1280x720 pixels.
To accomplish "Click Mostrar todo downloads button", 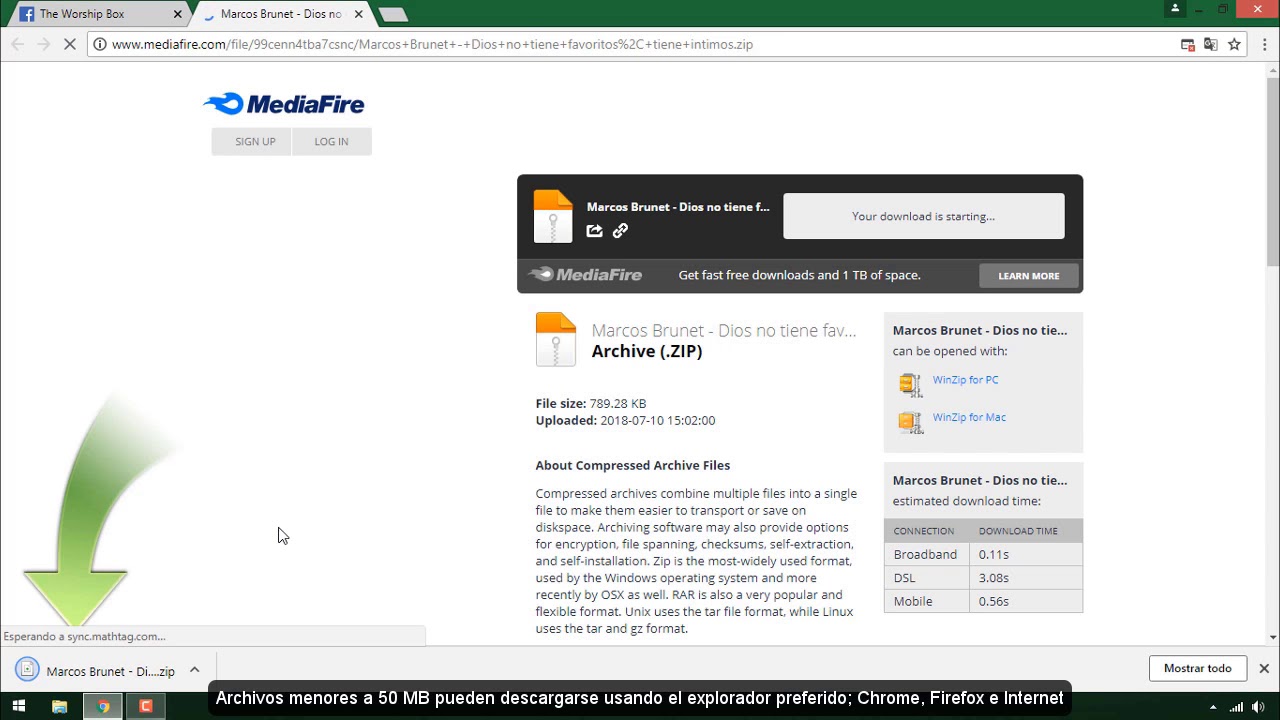I will pos(1197,668).
